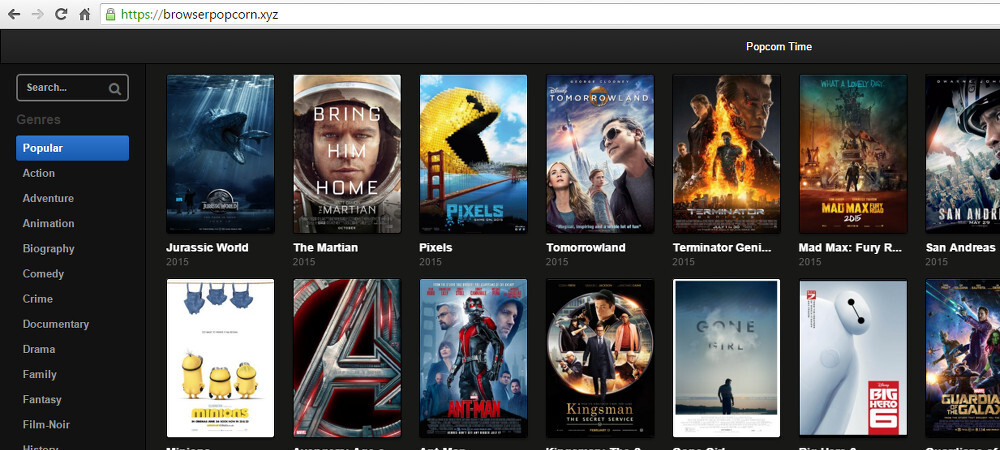Open the Gone Girl poster
Screen dimensions: 1000x450
click(726, 358)
